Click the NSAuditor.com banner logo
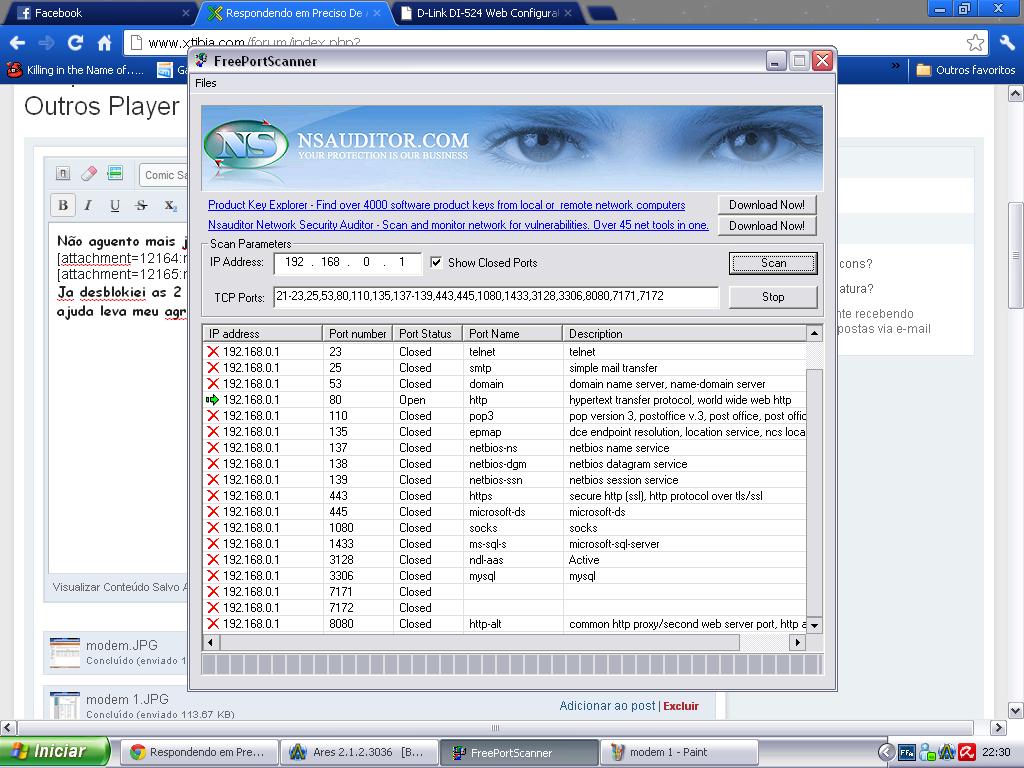1024x768 pixels. tap(246, 144)
